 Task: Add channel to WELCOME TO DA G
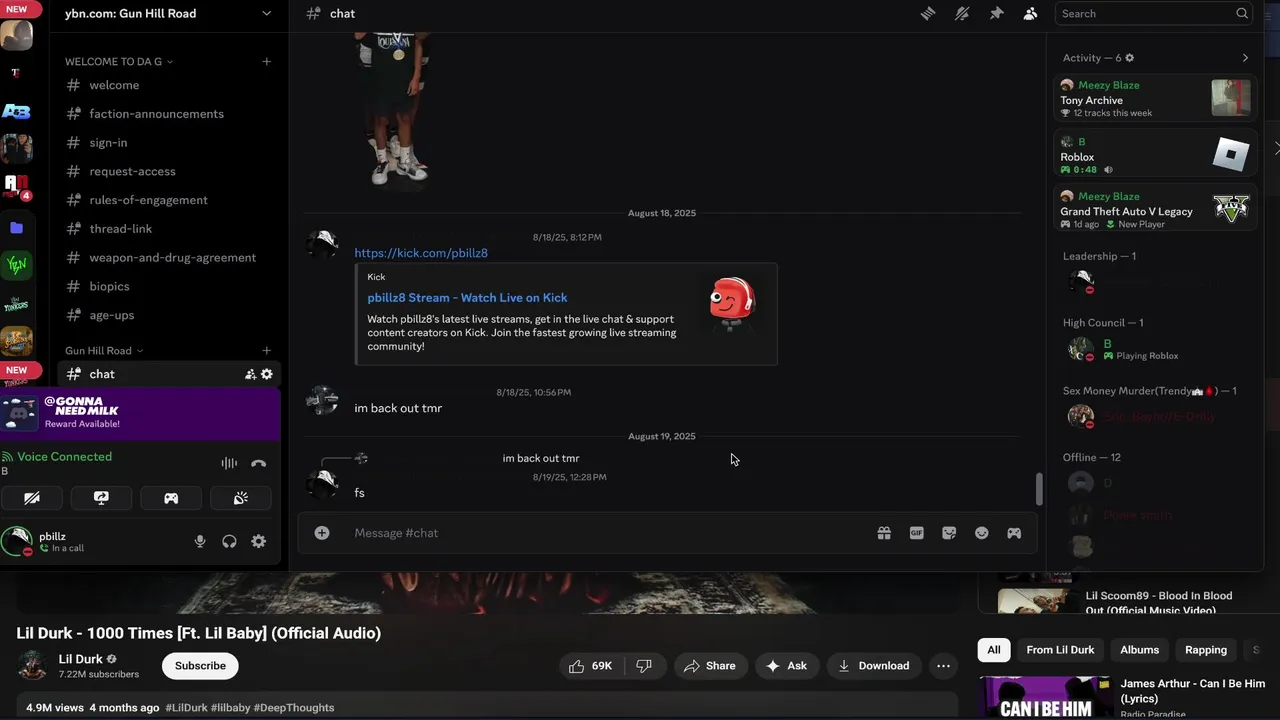click(266, 62)
